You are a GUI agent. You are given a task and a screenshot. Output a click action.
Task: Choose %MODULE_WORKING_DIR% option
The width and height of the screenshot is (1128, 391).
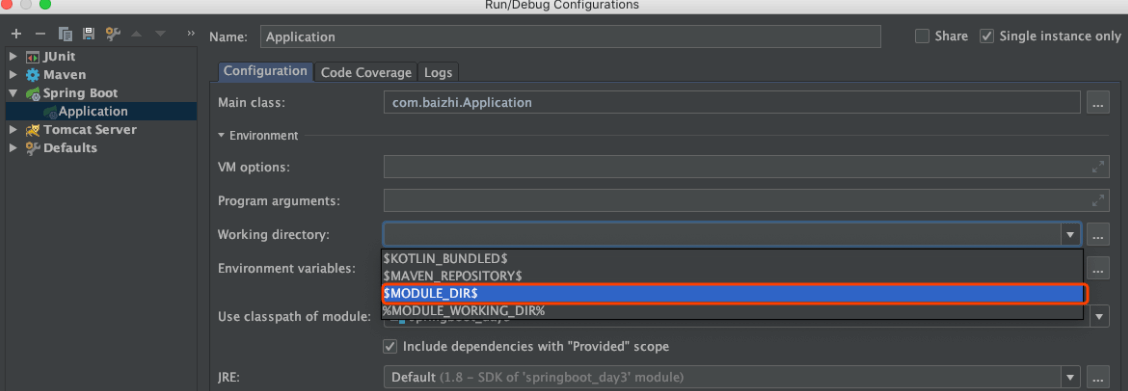[732, 311]
